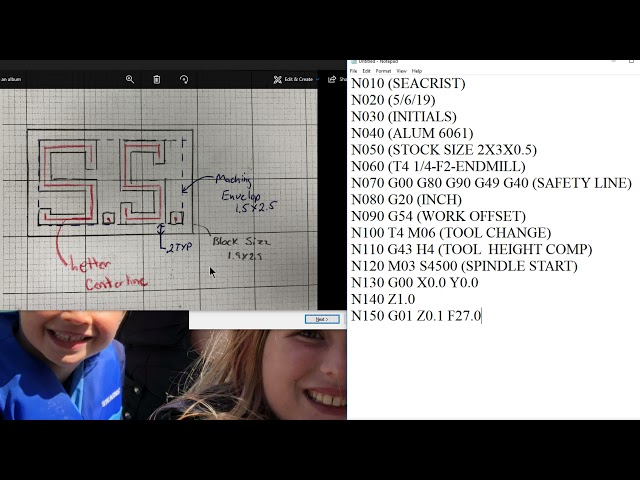The height and width of the screenshot is (480, 640).
Task: Click the line N140 Z1.0
Action: coord(383,299)
